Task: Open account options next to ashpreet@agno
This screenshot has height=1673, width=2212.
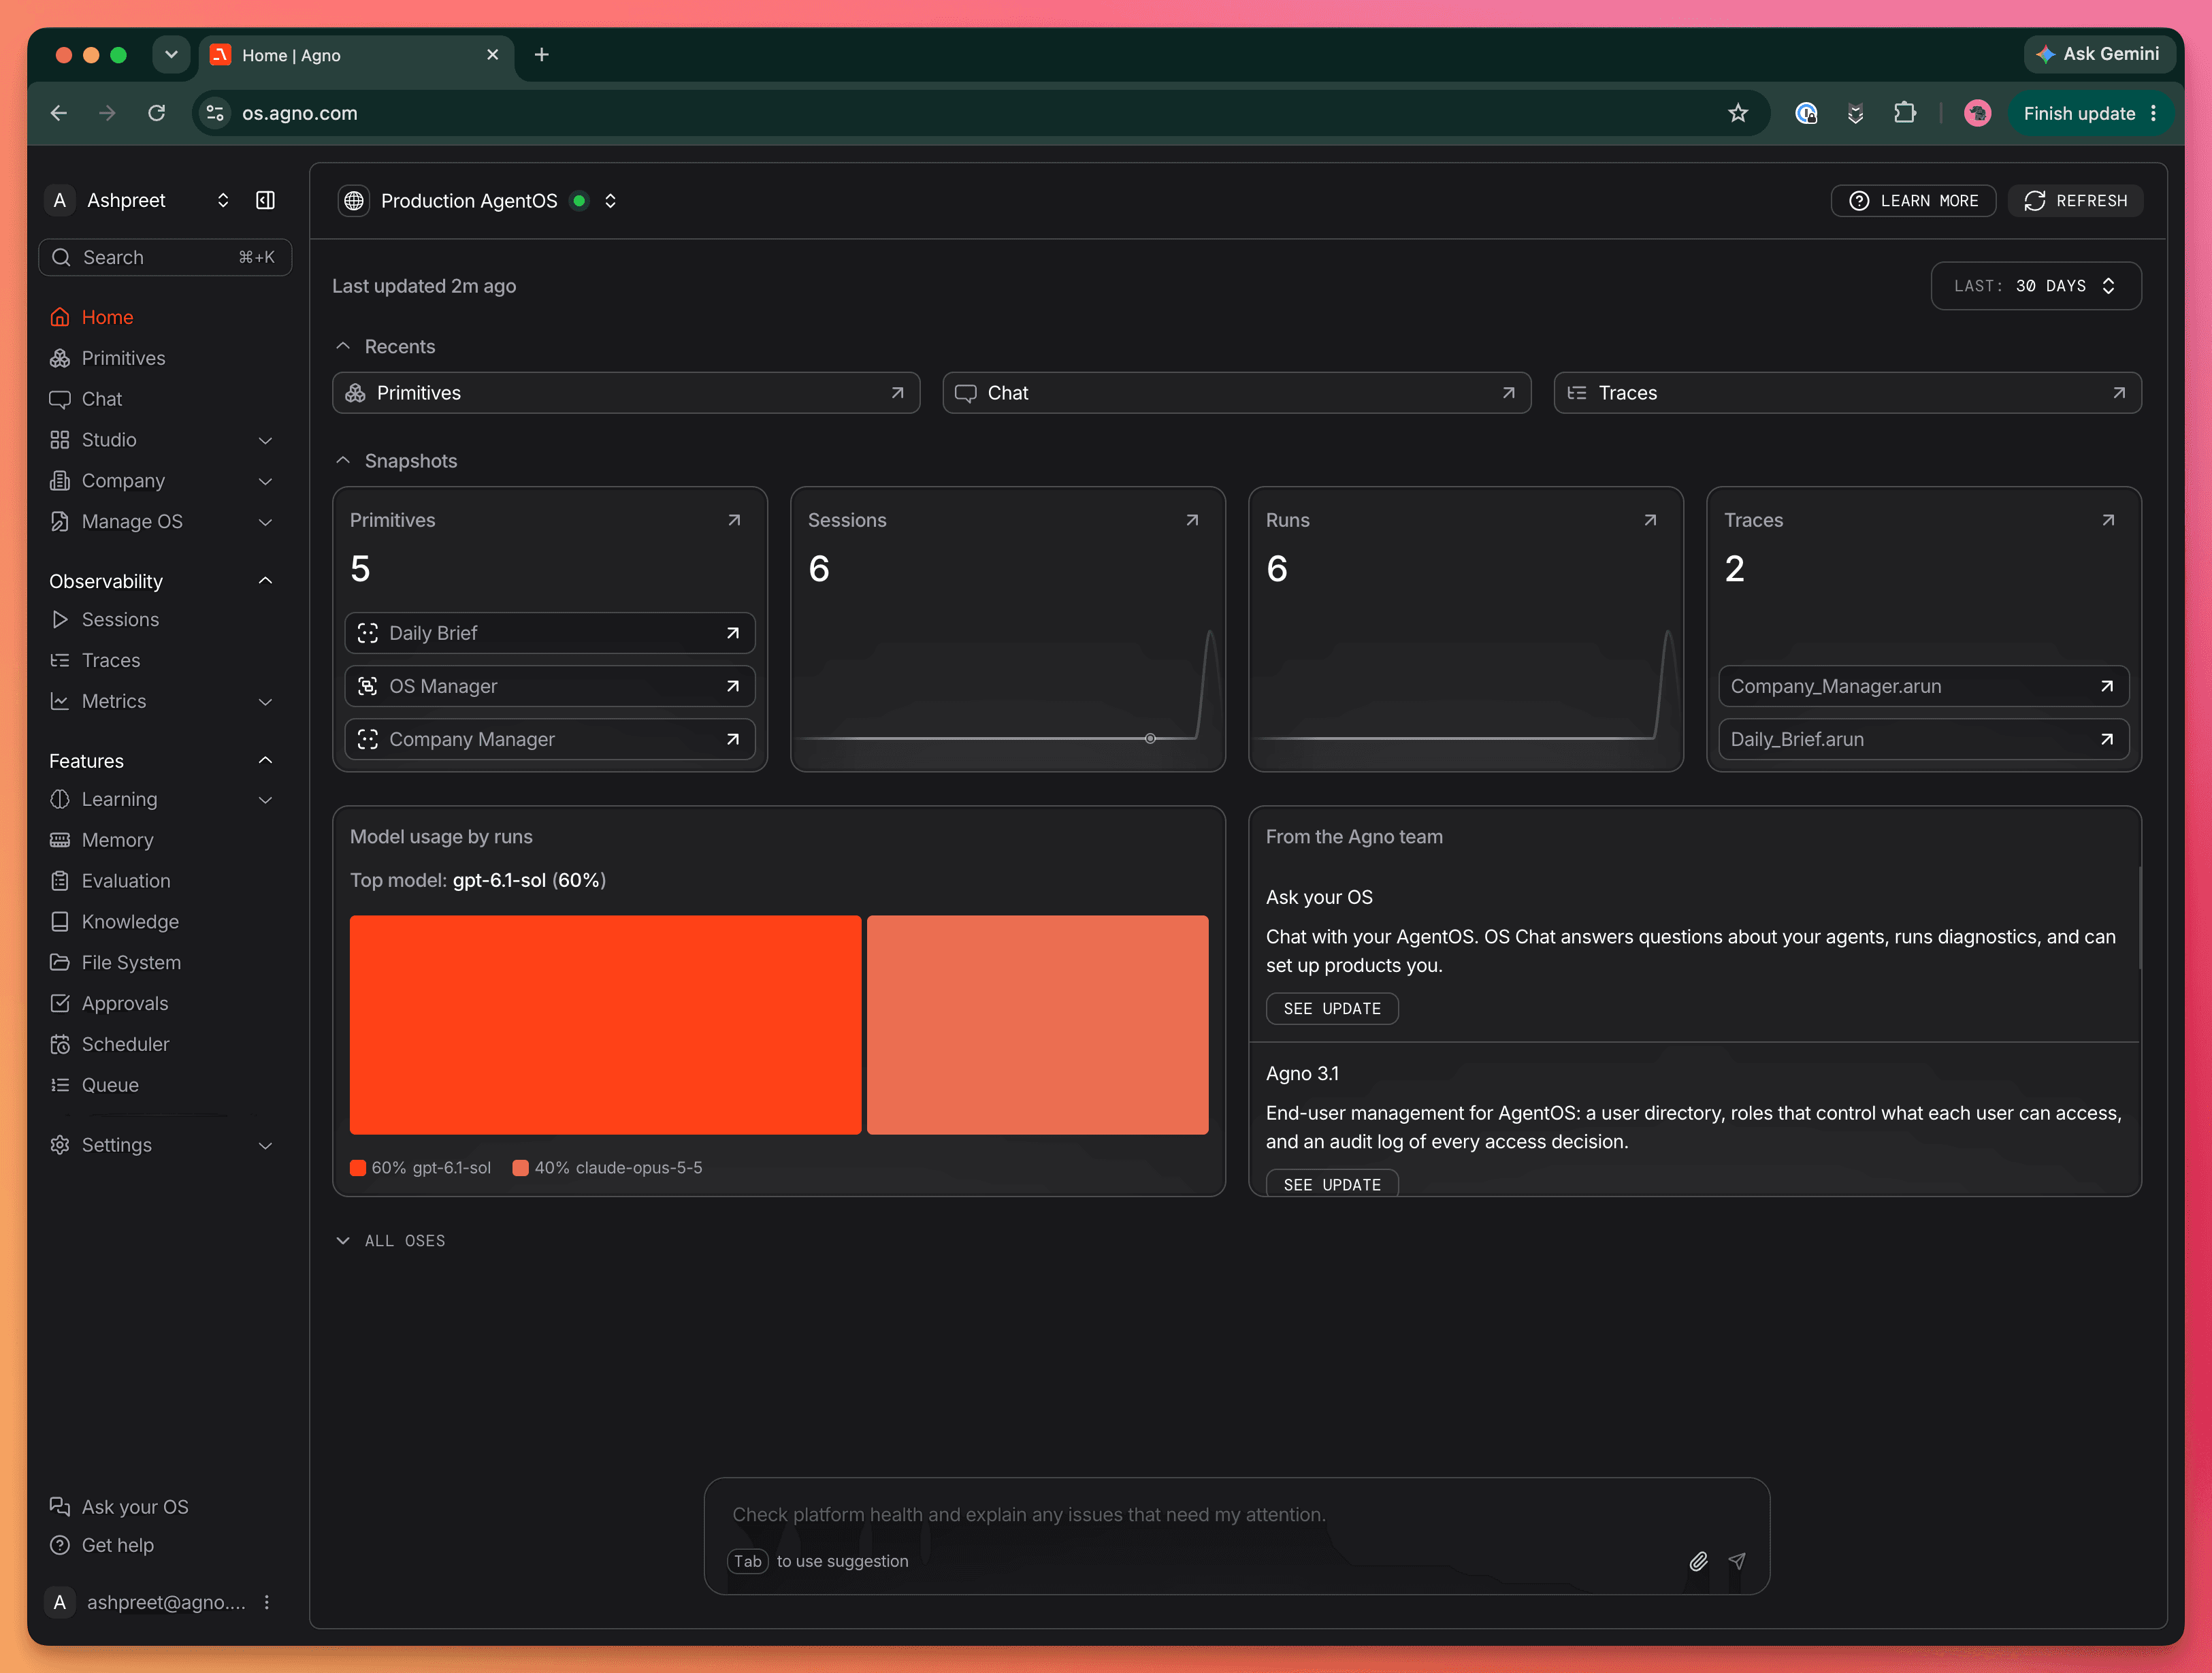Action: click(x=267, y=1602)
